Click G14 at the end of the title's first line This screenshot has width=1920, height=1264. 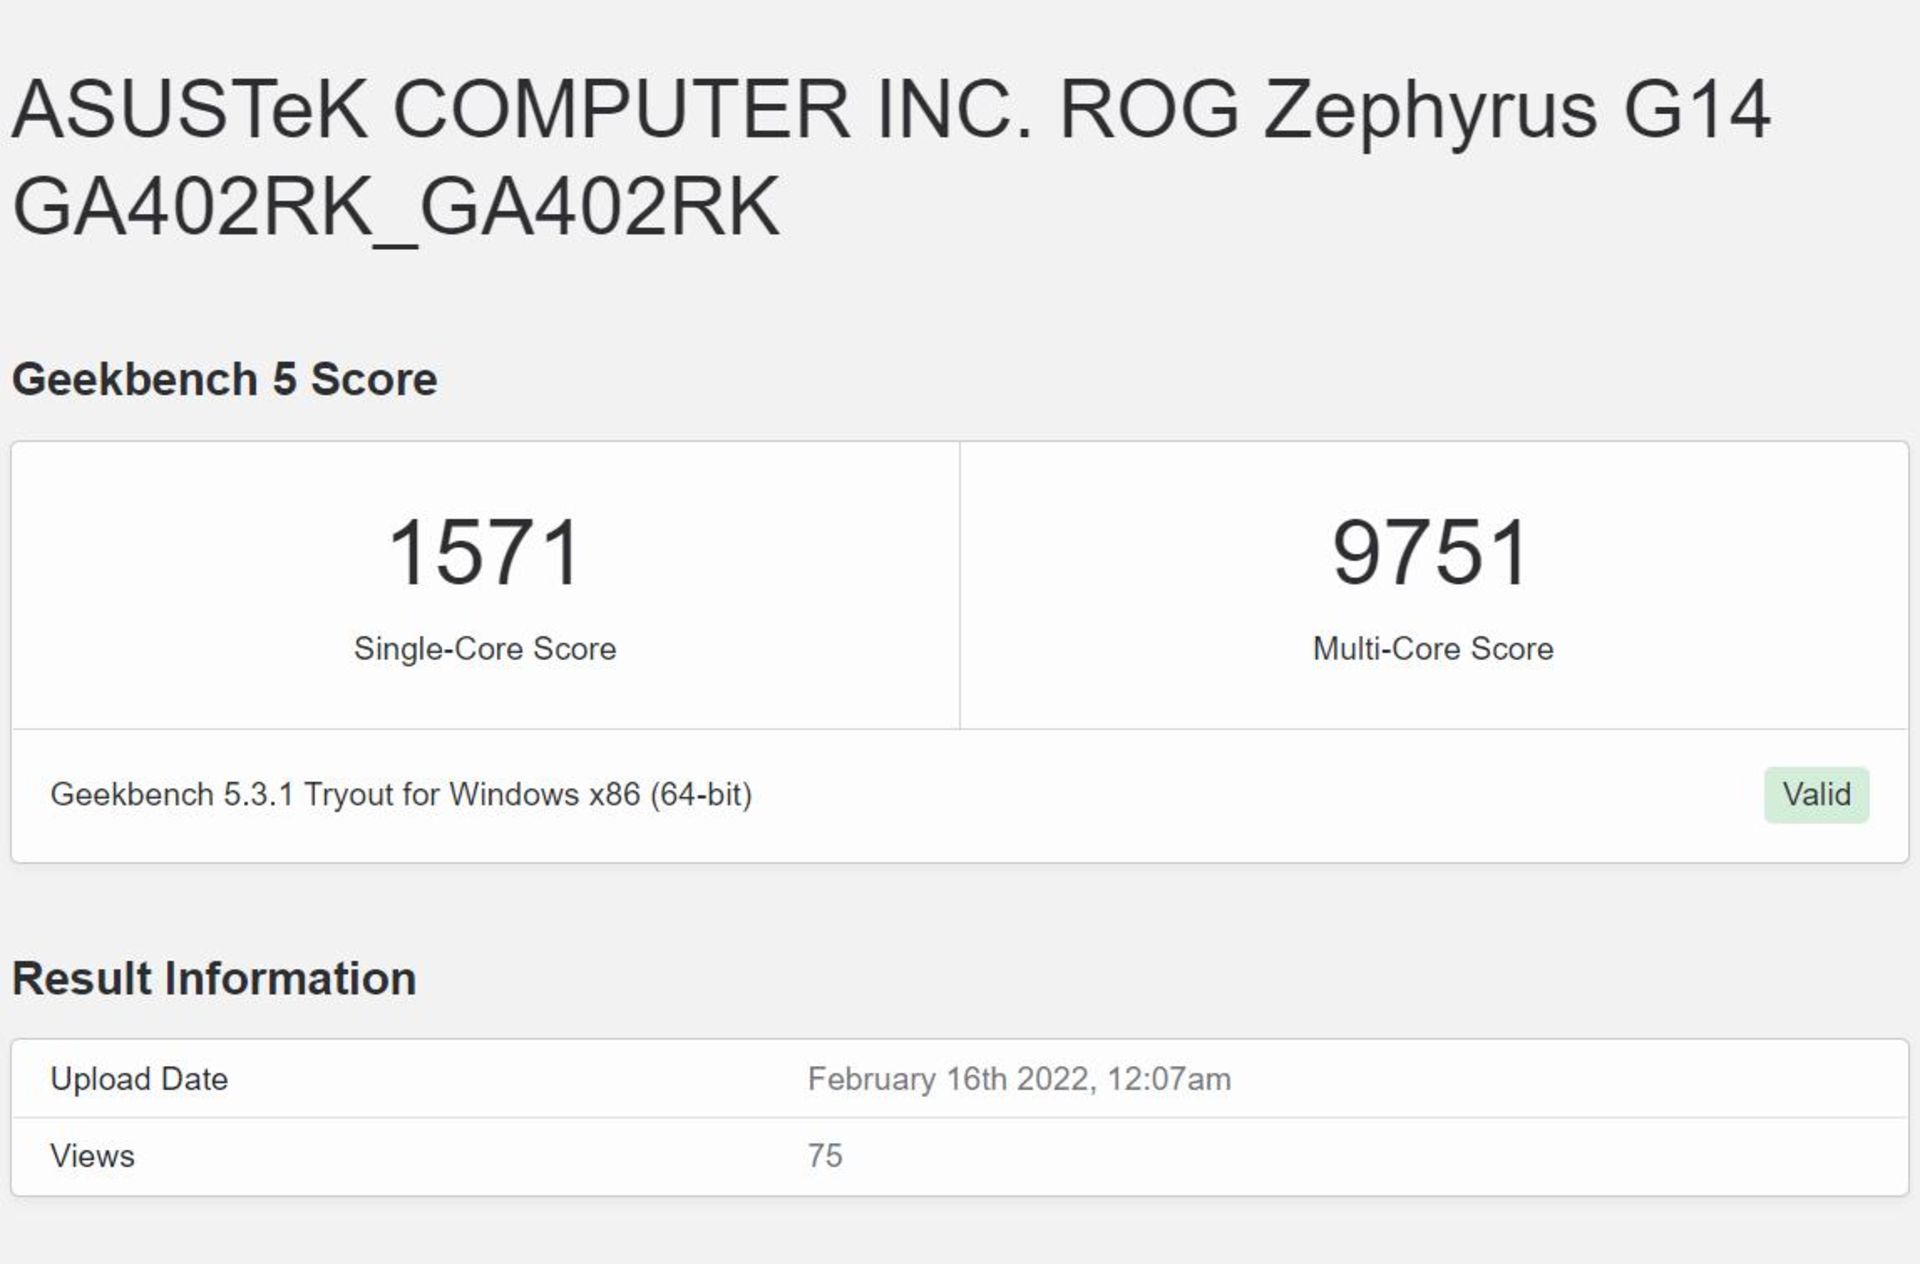(1696, 109)
